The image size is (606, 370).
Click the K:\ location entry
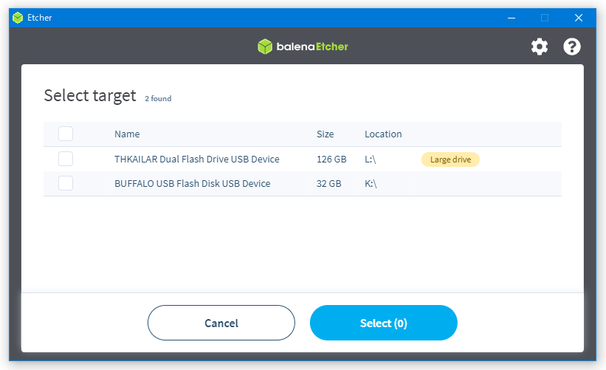click(371, 184)
